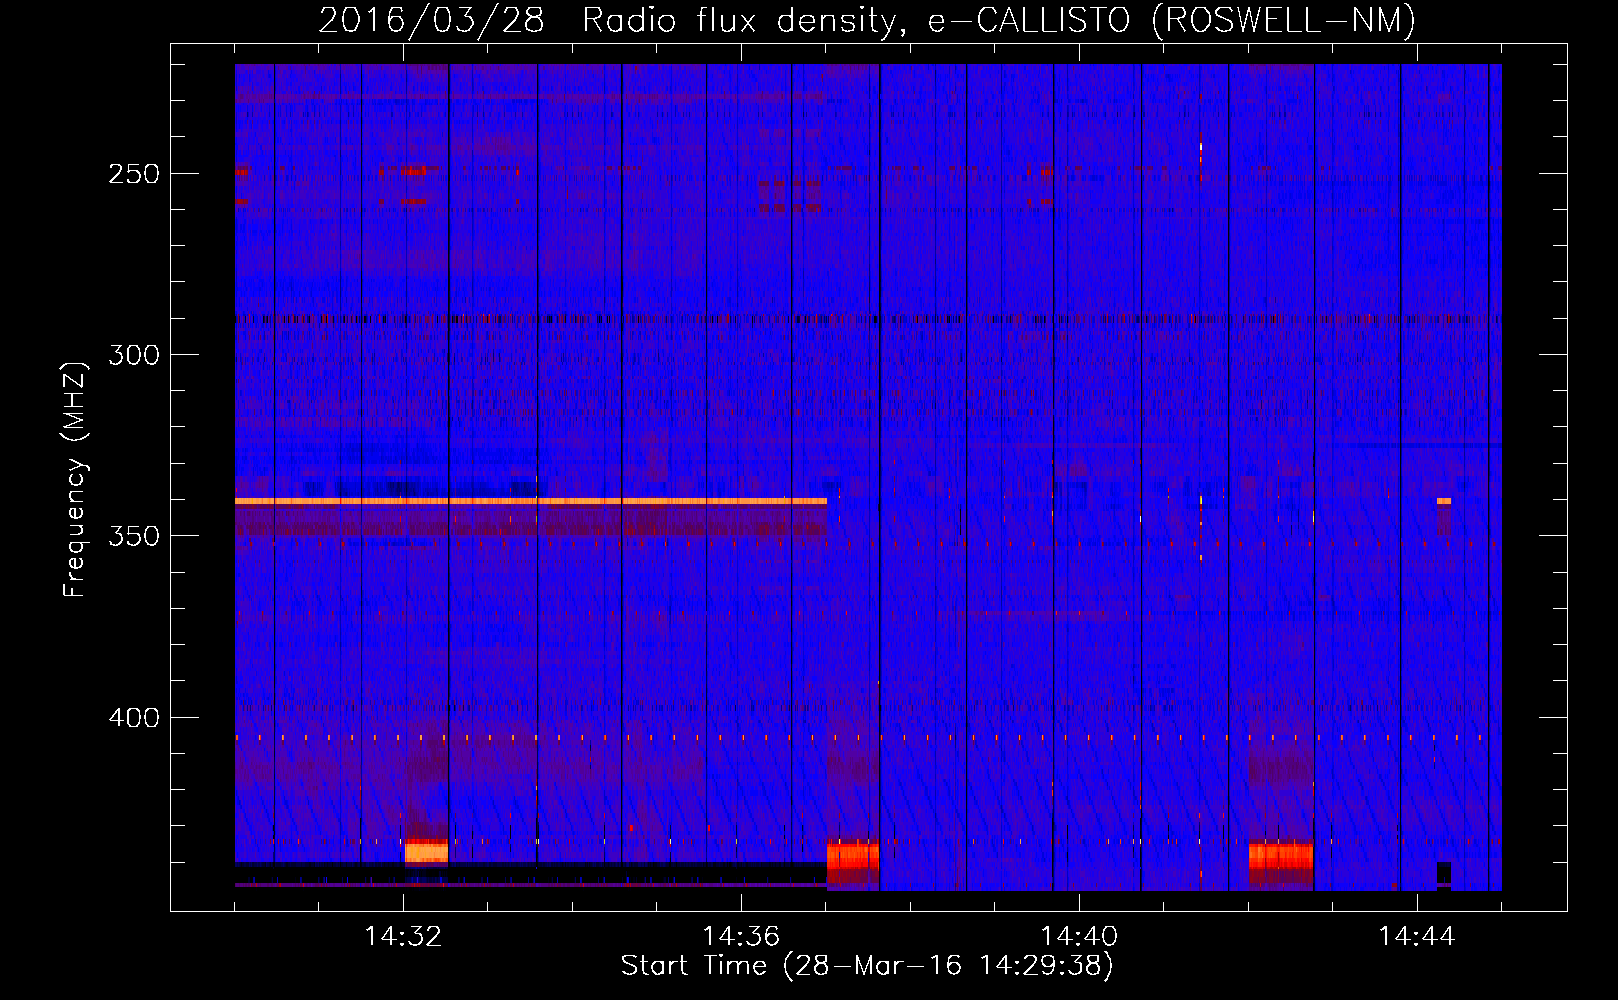
Task: Click the '14:36' time axis label
Action: pos(741,937)
